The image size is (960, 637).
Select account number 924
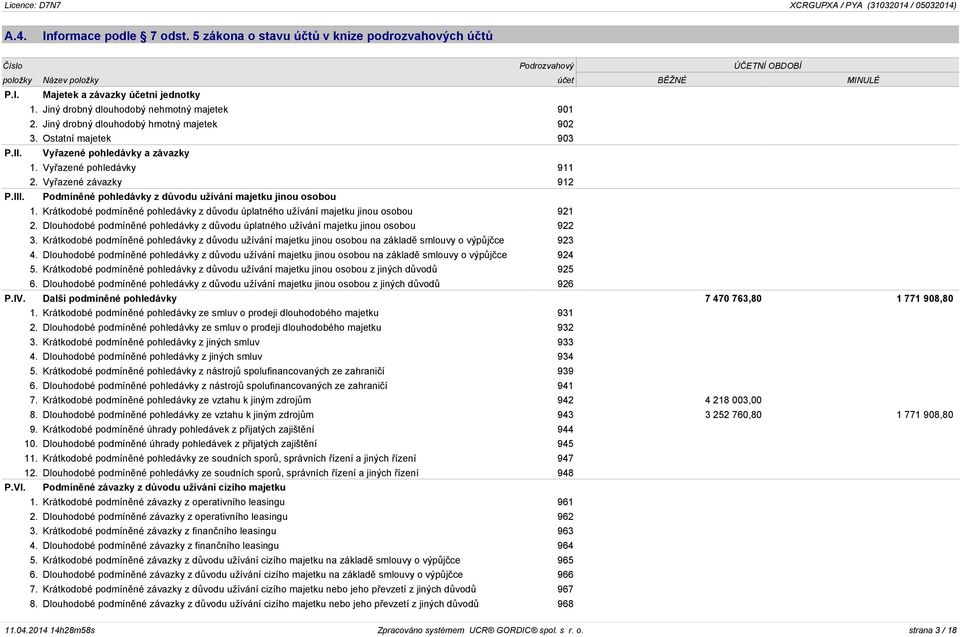click(x=565, y=255)
